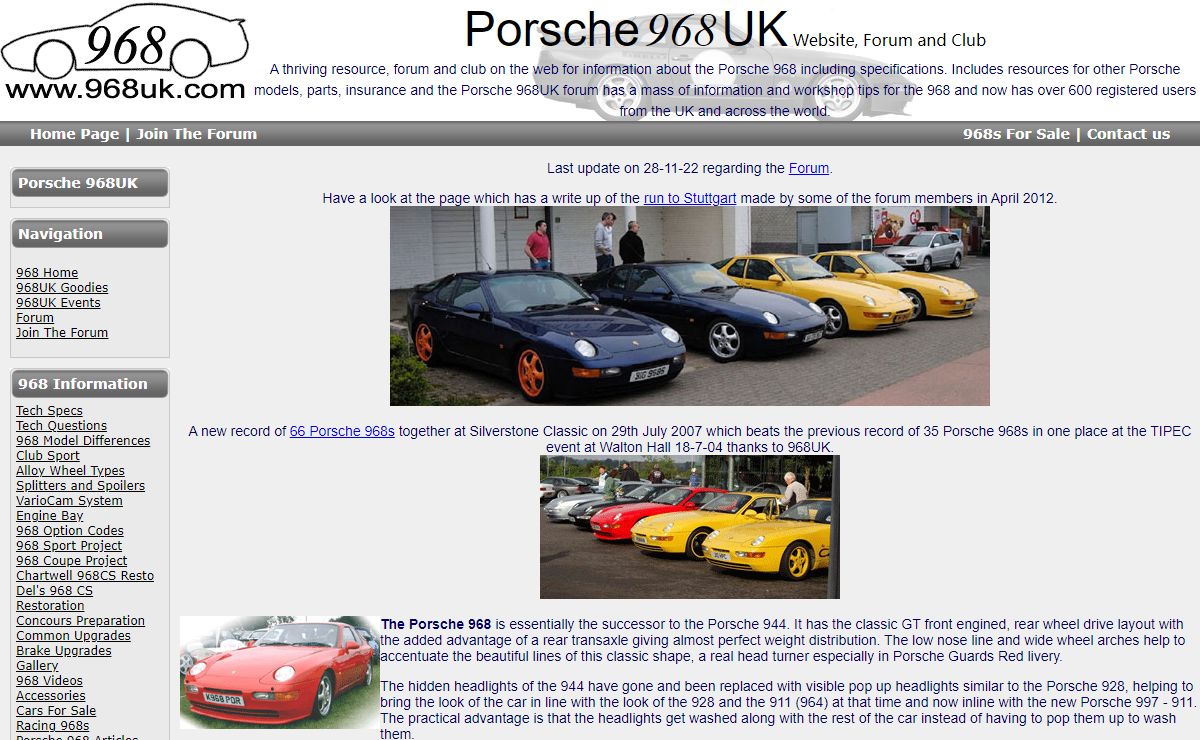Image resolution: width=1200 pixels, height=740 pixels.
Task: Click the 968uk.com car logo
Action: [x=124, y=52]
